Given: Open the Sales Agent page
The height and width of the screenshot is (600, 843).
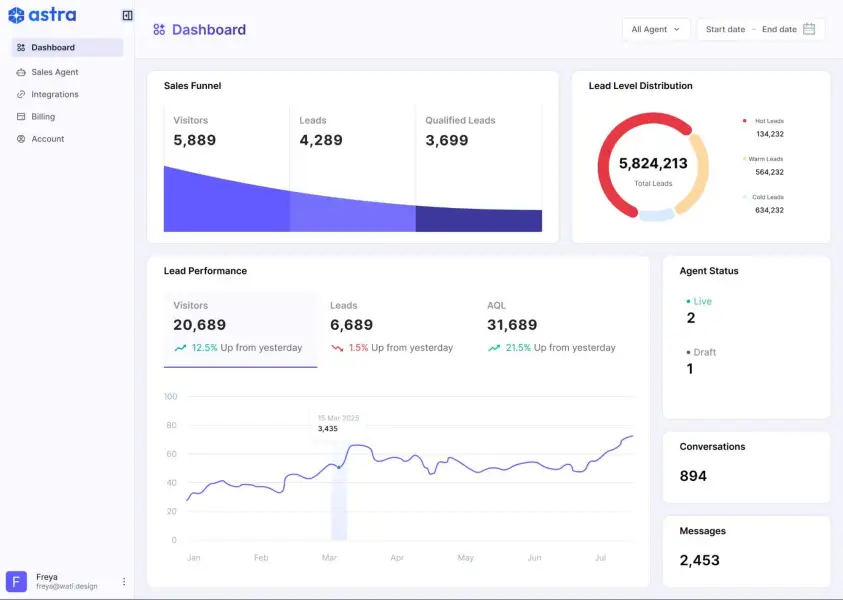Looking at the screenshot, I should (55, 72).
